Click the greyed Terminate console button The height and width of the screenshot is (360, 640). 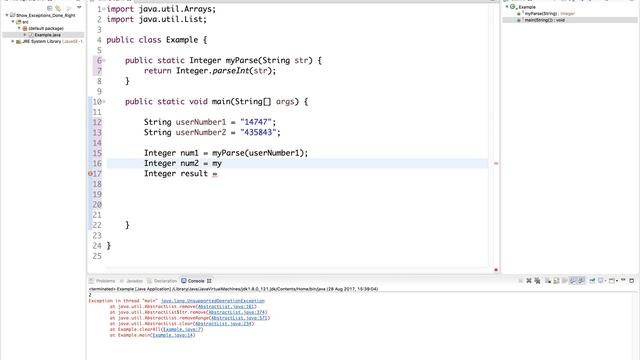pos(520,281)
